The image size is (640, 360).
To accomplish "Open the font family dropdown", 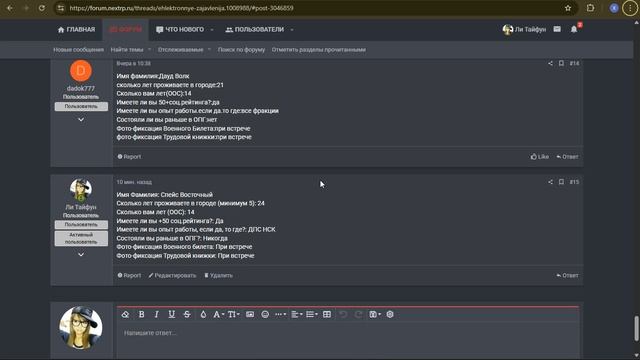I will [219, 314].
